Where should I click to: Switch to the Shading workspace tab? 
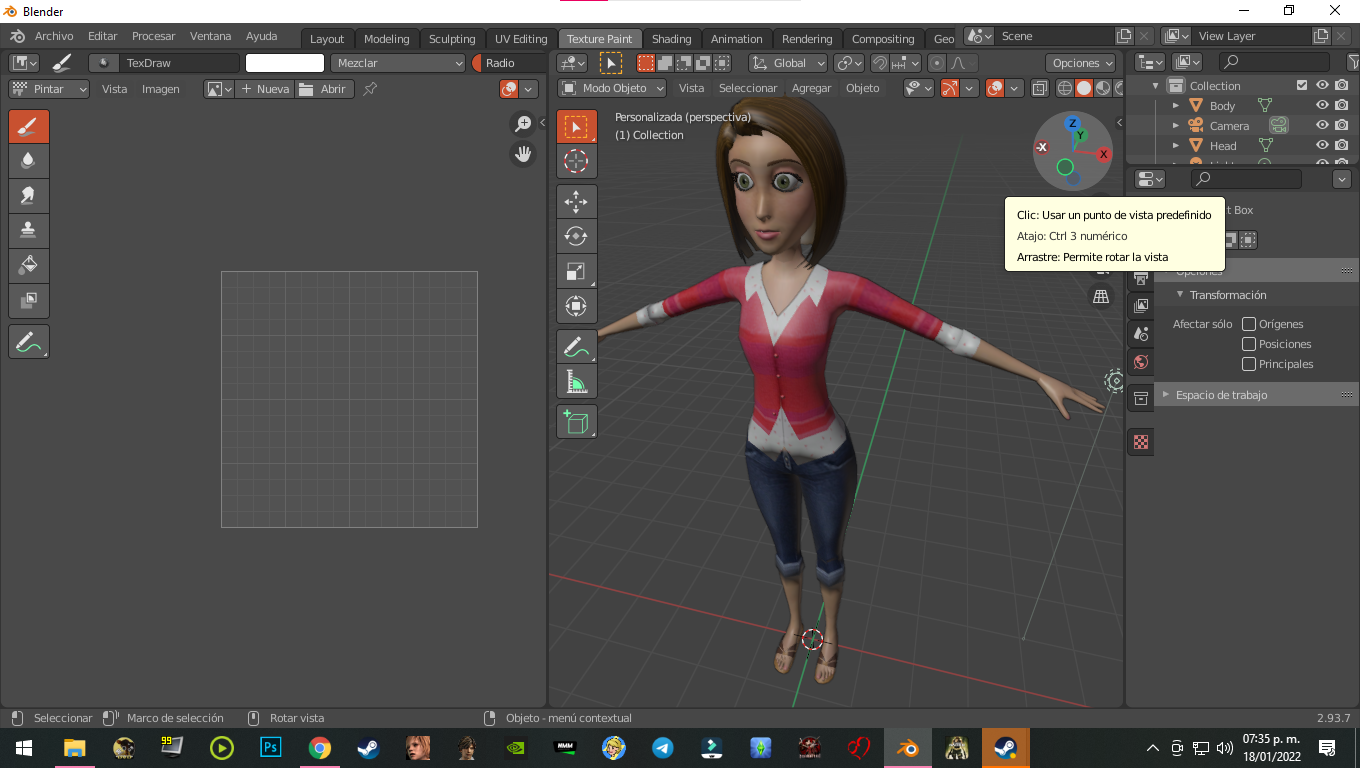click(671, 38)
